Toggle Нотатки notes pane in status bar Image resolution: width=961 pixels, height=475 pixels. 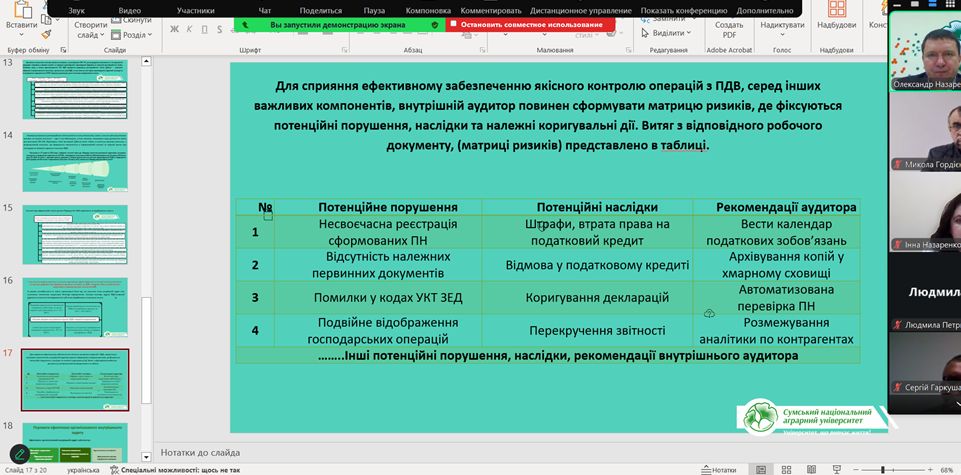pyautogui.click(x=718, y=469)
